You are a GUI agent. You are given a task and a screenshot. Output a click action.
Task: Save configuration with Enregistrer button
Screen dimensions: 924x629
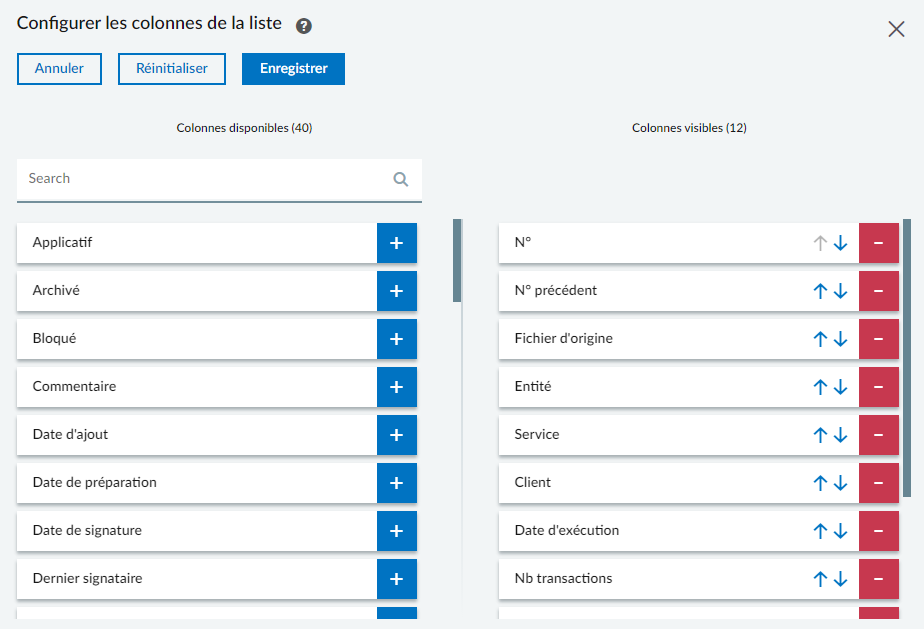293,69
